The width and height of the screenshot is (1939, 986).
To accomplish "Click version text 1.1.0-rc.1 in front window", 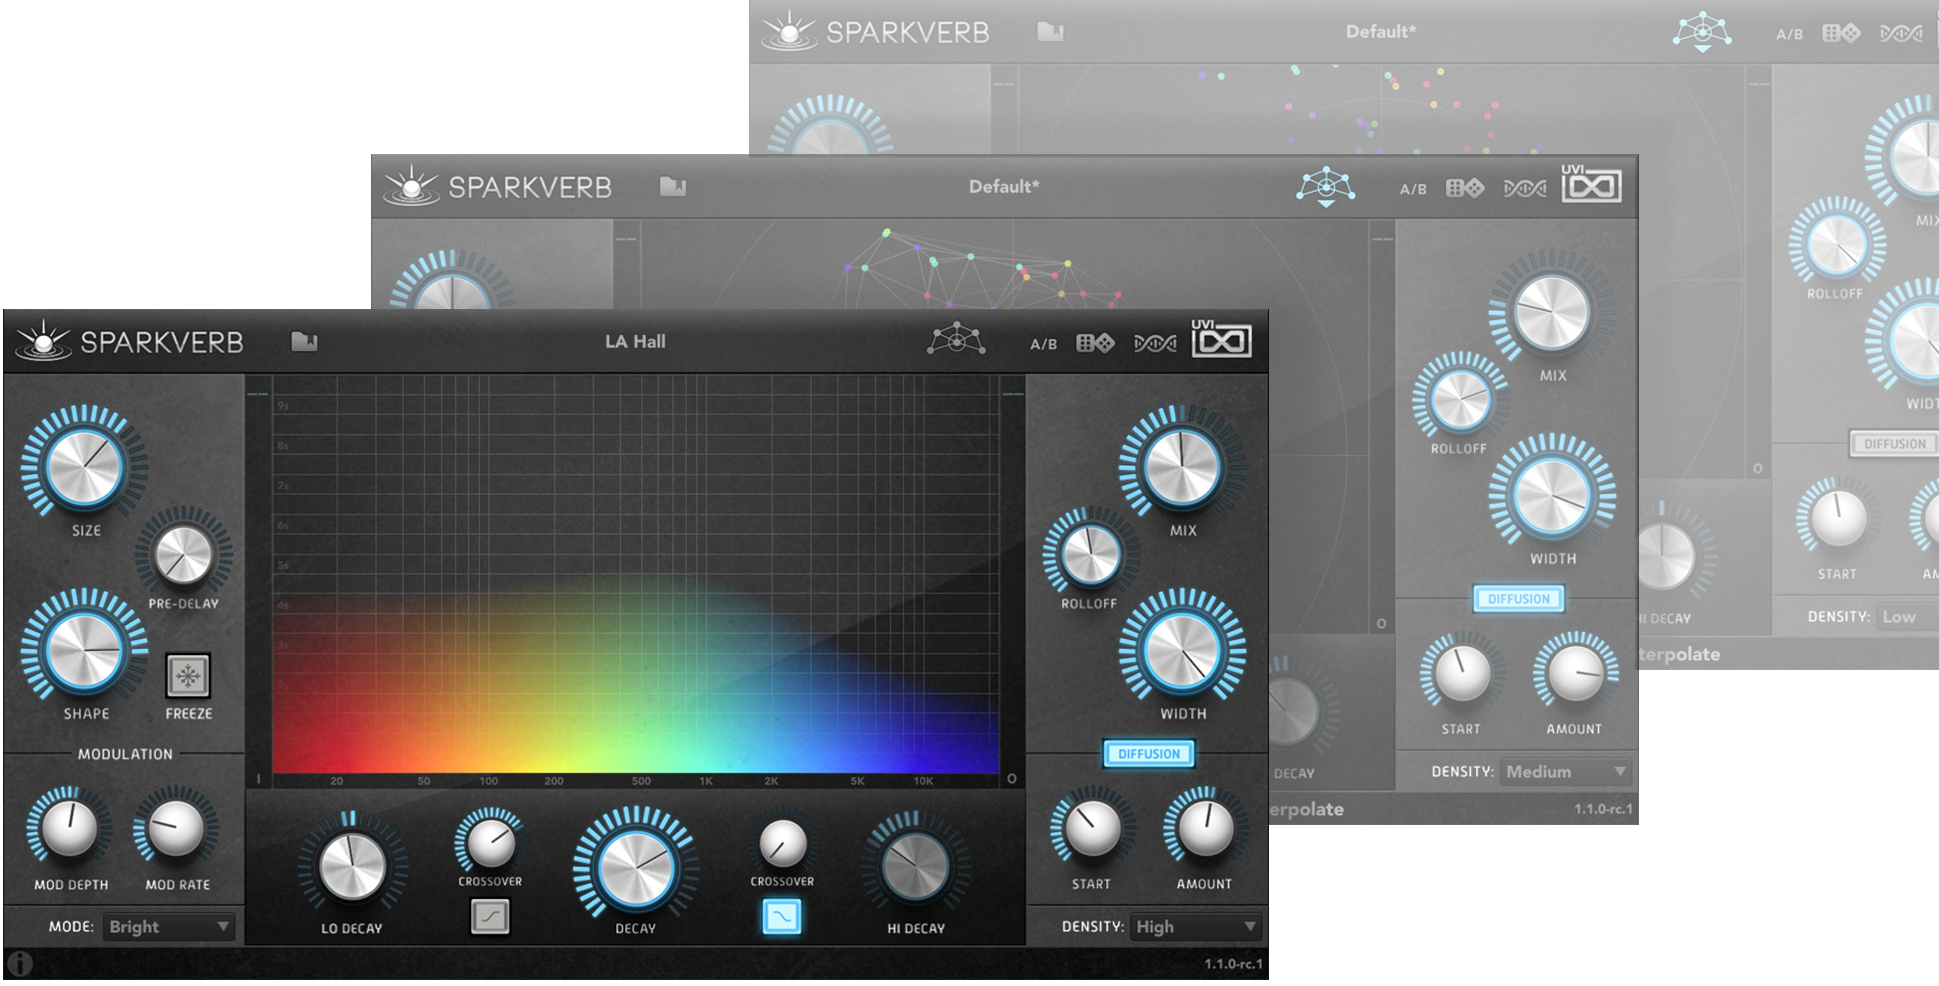I will tap(1233, 964).
